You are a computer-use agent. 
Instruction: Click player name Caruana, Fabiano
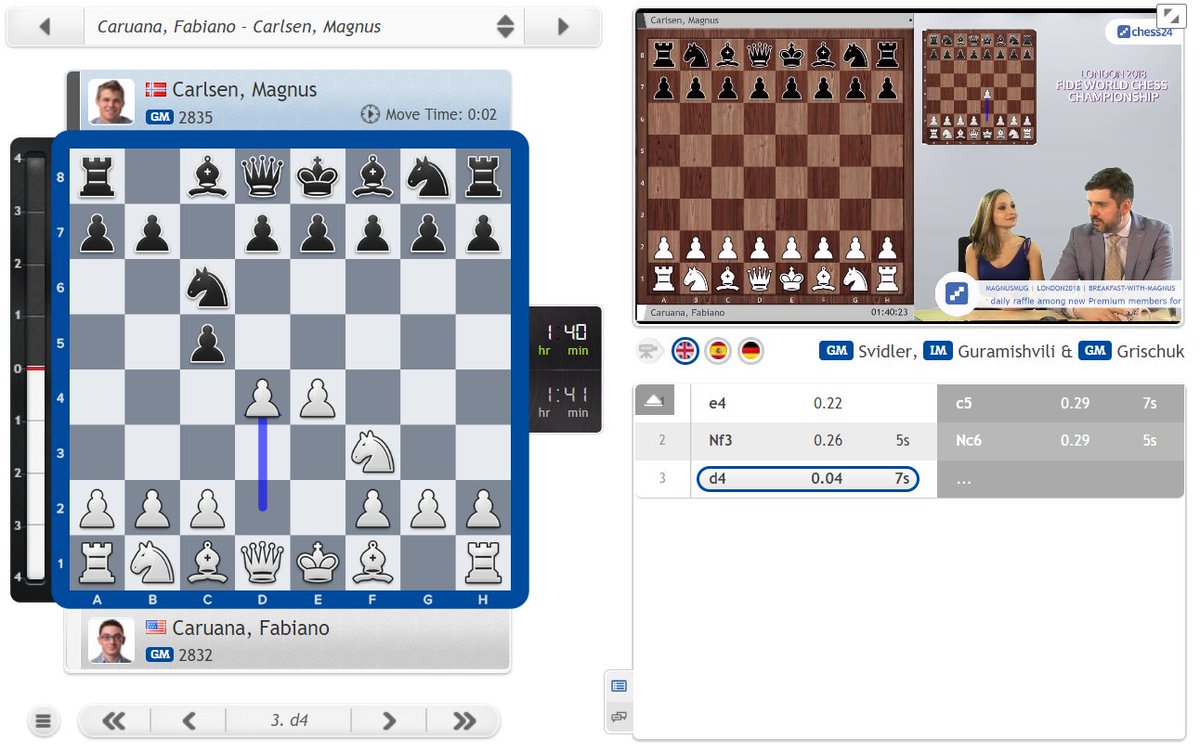coord(250,628)
